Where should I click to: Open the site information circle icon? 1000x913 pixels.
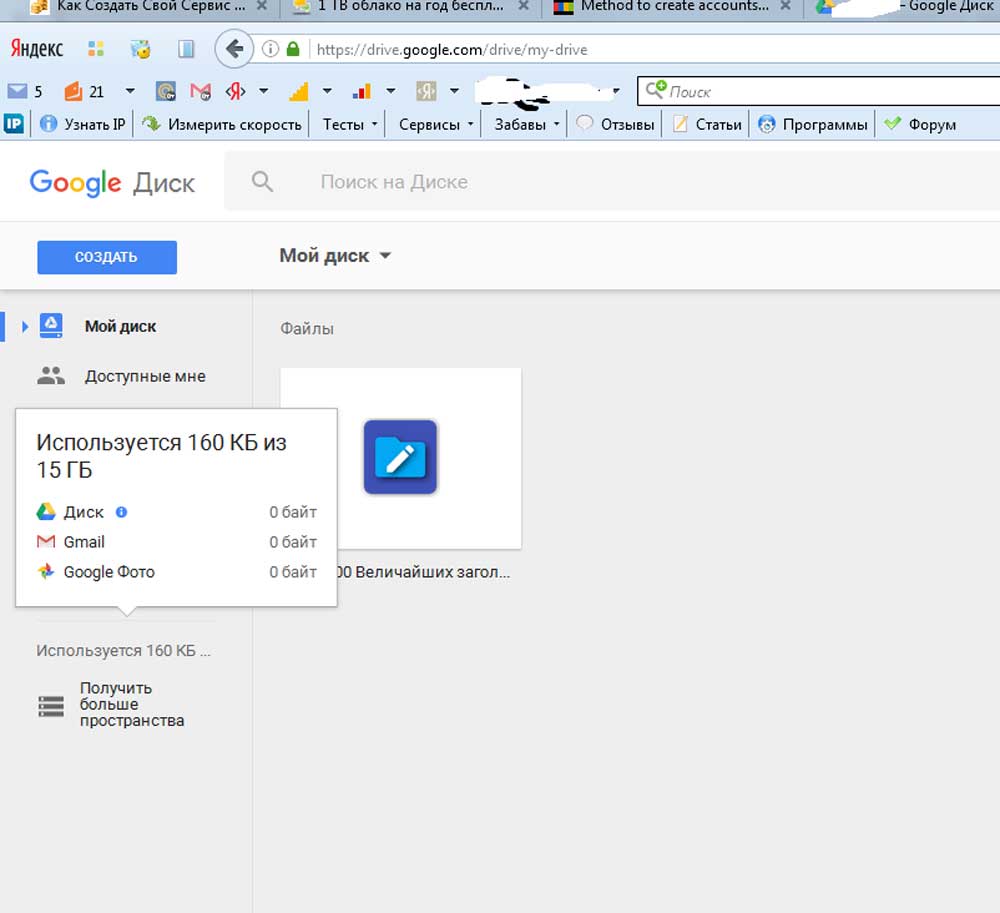(270, 49)
